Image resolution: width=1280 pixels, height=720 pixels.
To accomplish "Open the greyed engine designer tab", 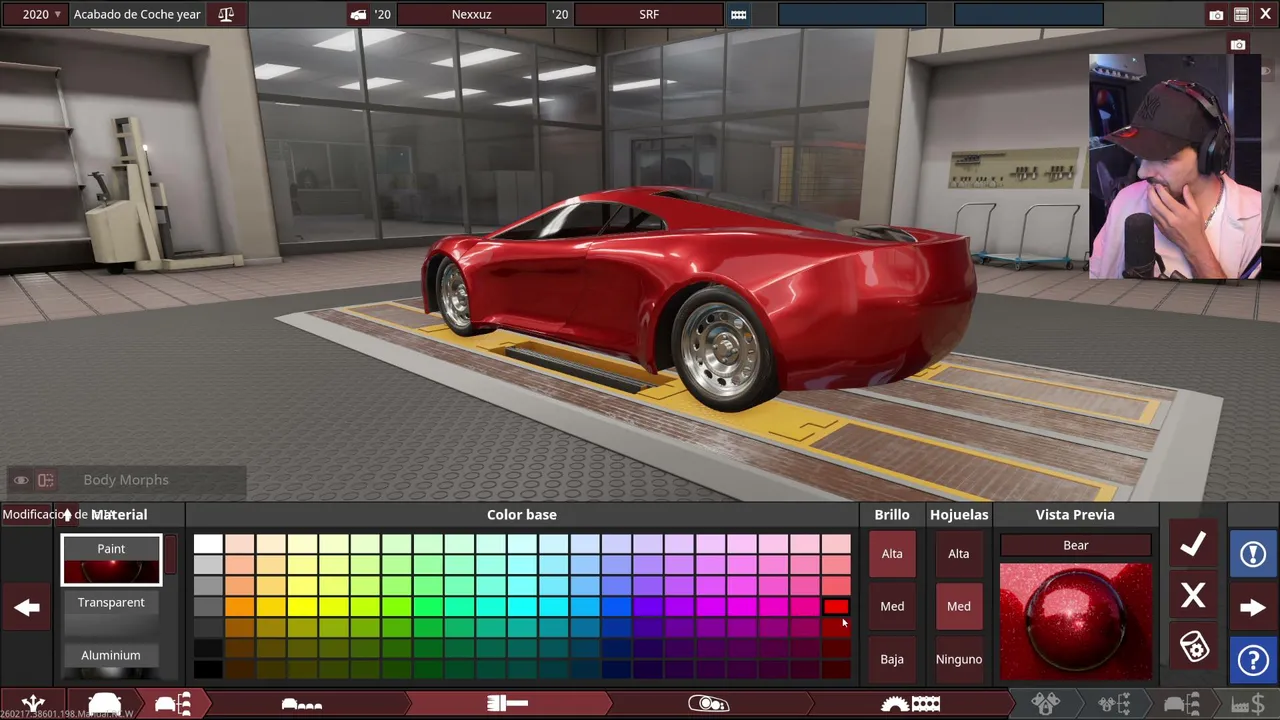I will [x=1046, y=704].
